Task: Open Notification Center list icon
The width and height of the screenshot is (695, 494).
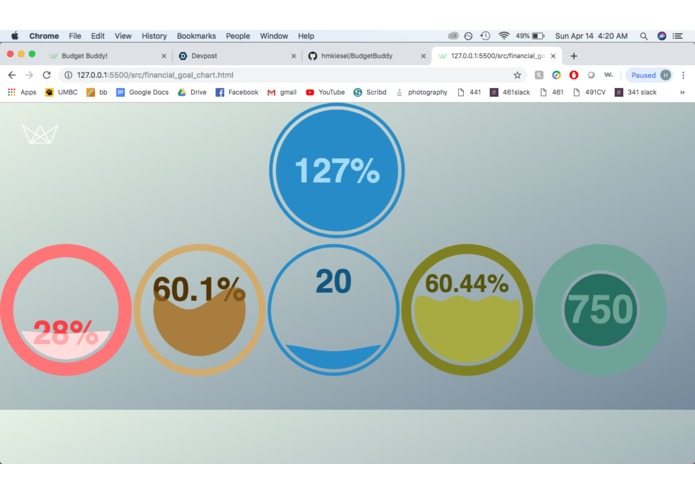Action: click(x=678, y=36)
